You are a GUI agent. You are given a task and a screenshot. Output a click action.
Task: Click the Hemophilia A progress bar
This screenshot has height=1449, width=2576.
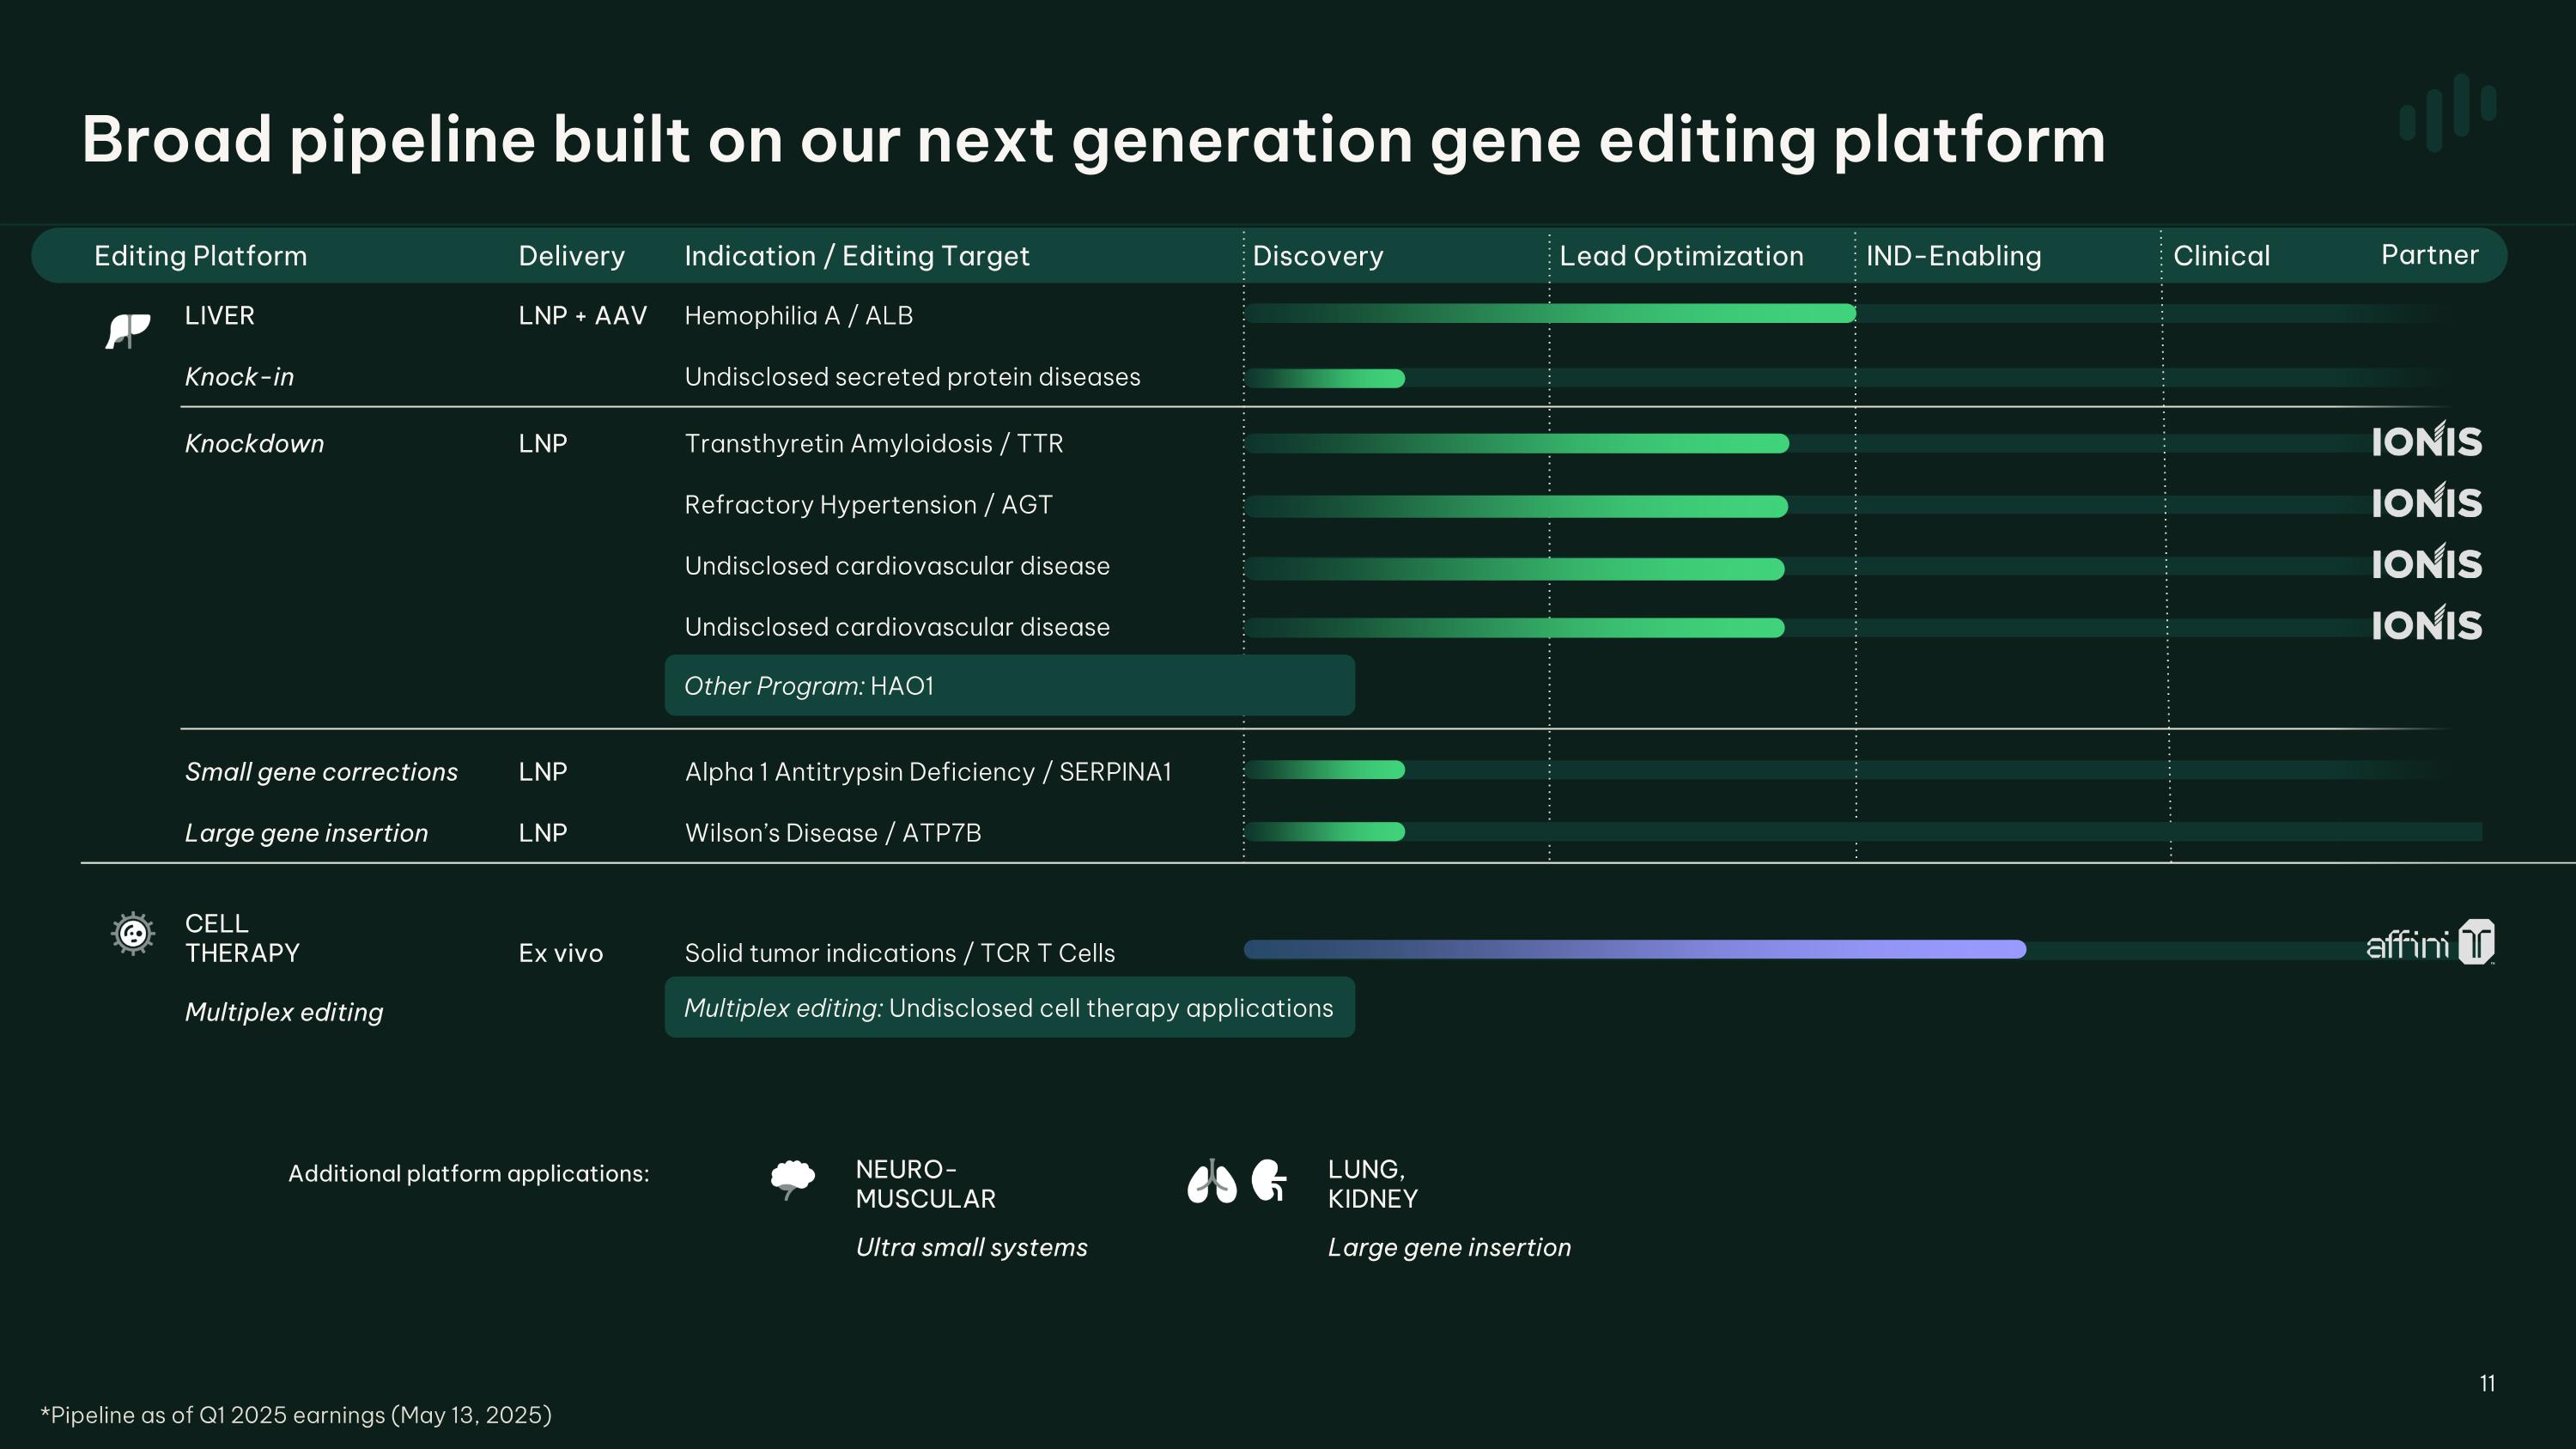tap(1550, 314)
